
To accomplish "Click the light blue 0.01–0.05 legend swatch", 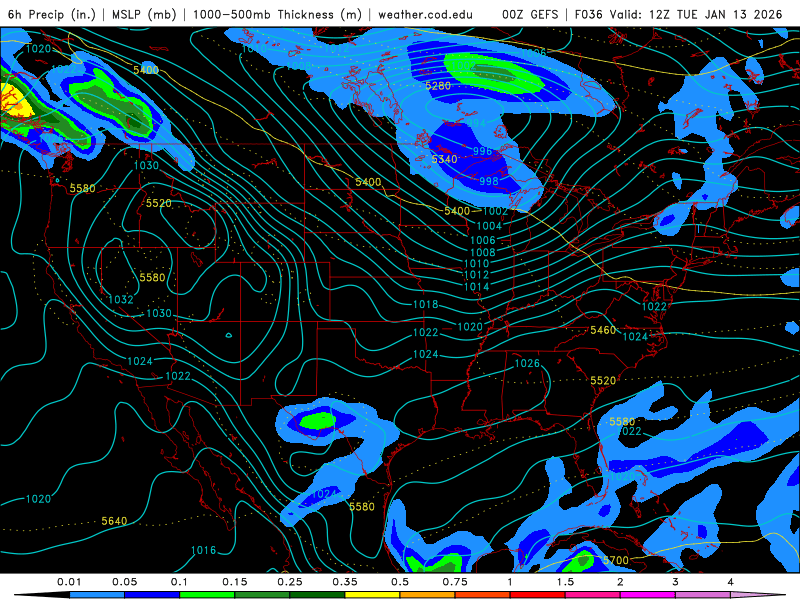I will pyautogui.click(x=97, y=595).
